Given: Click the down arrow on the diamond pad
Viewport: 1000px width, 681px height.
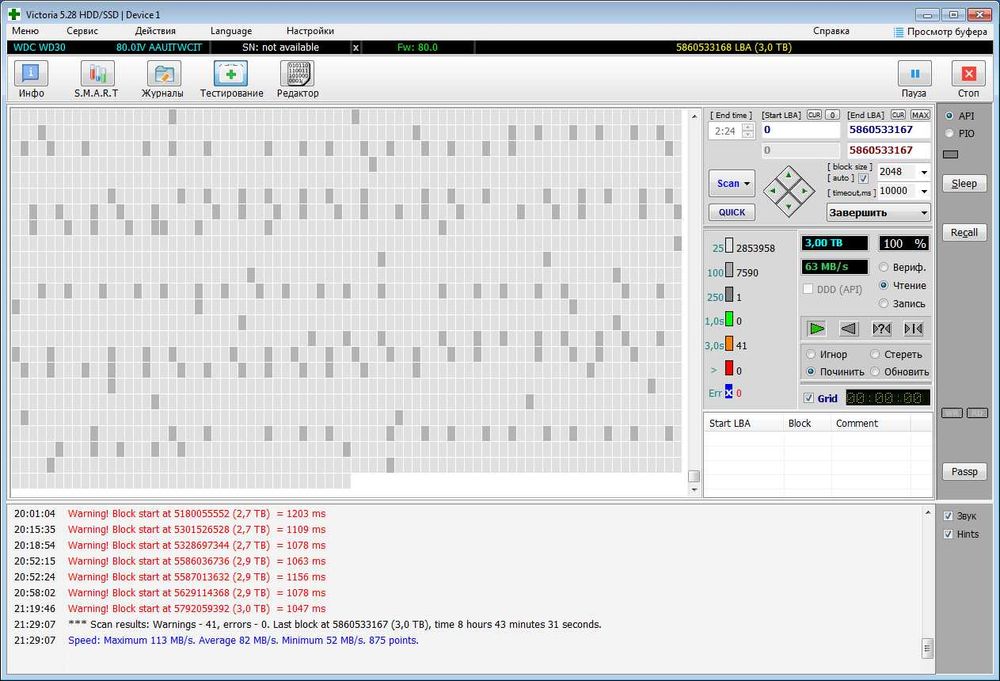Looking at the screenshot, I should 789,207.
